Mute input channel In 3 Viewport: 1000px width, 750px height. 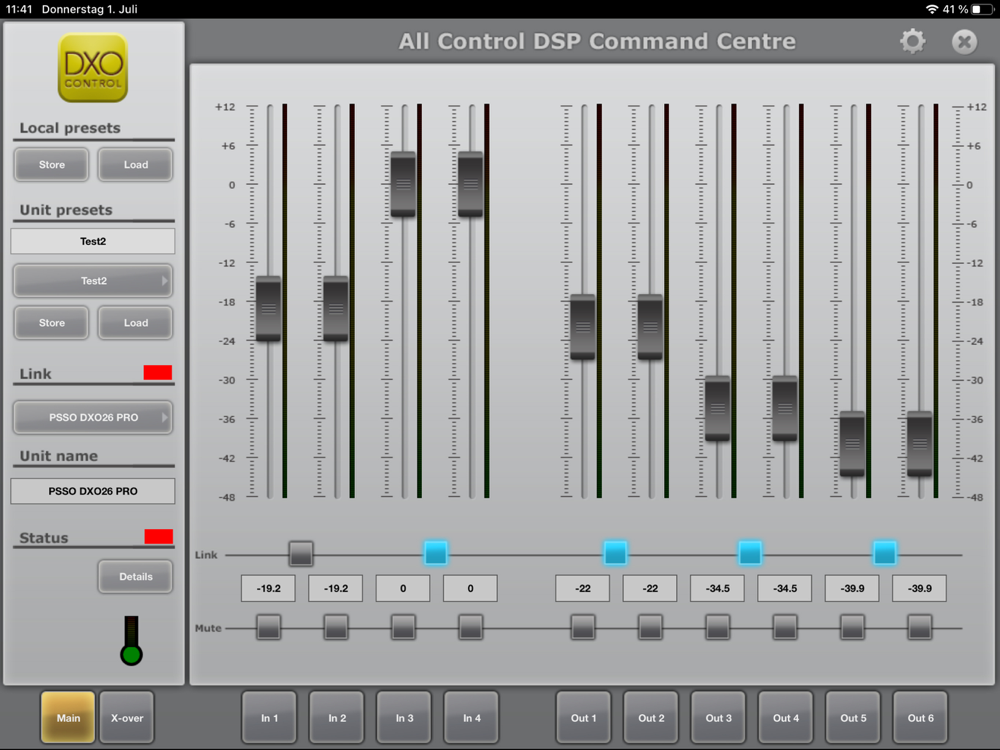[x=403, y=628]
